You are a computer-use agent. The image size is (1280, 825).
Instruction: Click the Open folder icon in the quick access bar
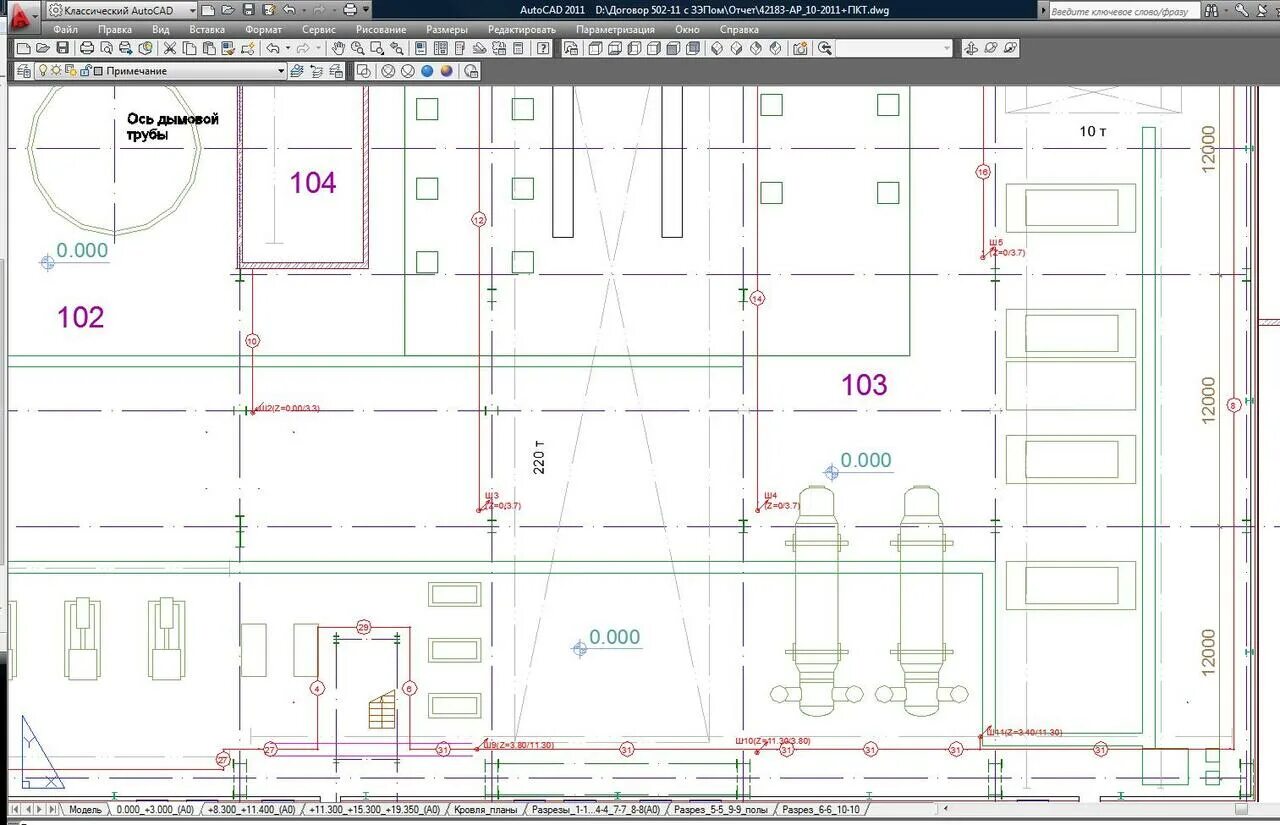click(x=228, y=10)
